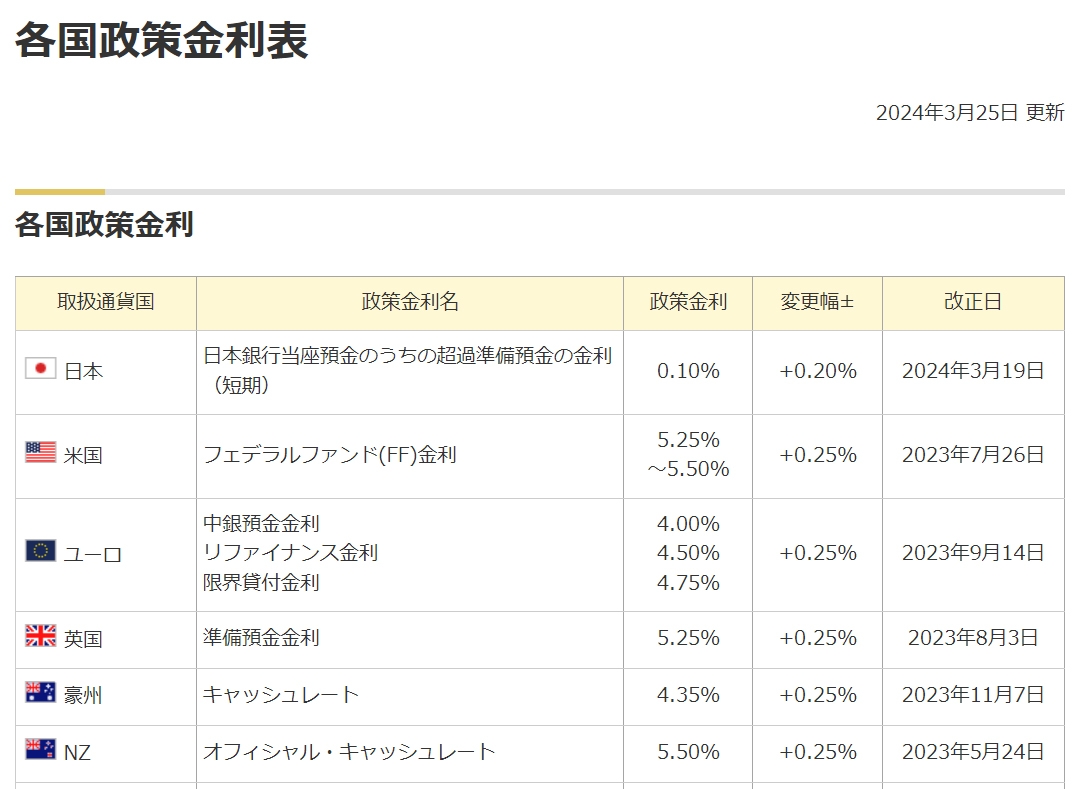Image resolution: width=1086 pixels, height=789 pixels.
Task: Click the Euro flag icon
Action: coord(40,551)
